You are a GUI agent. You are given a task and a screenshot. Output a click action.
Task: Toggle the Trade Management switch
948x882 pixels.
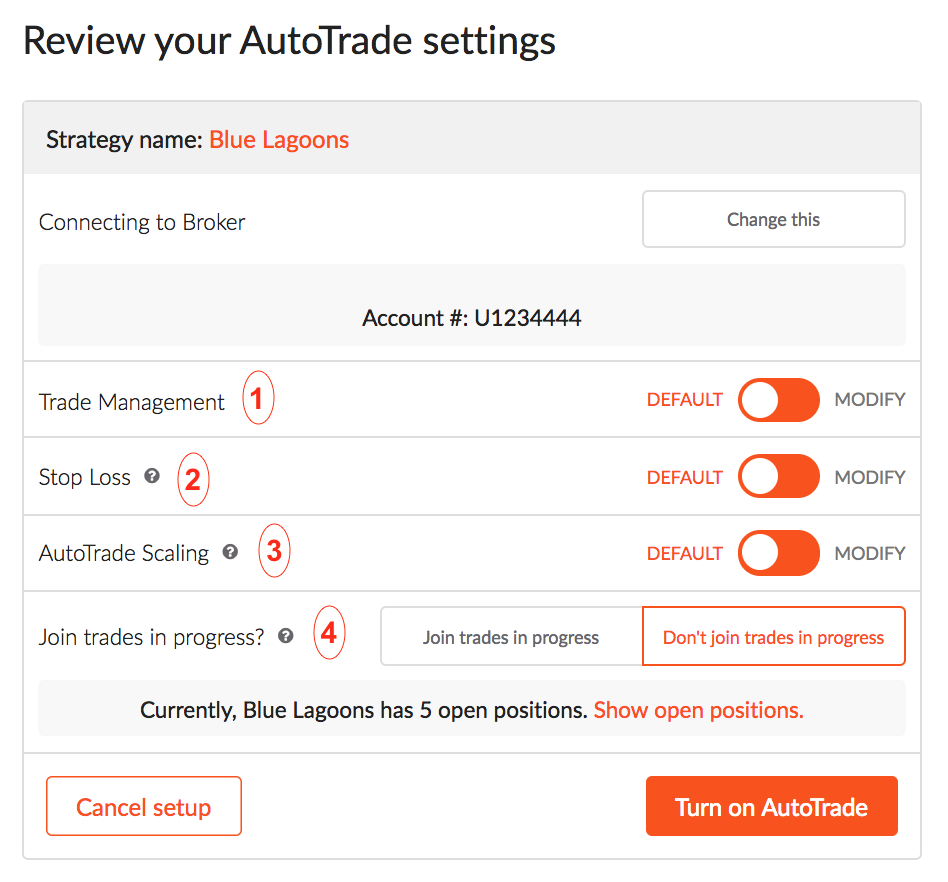coord(779,400)
